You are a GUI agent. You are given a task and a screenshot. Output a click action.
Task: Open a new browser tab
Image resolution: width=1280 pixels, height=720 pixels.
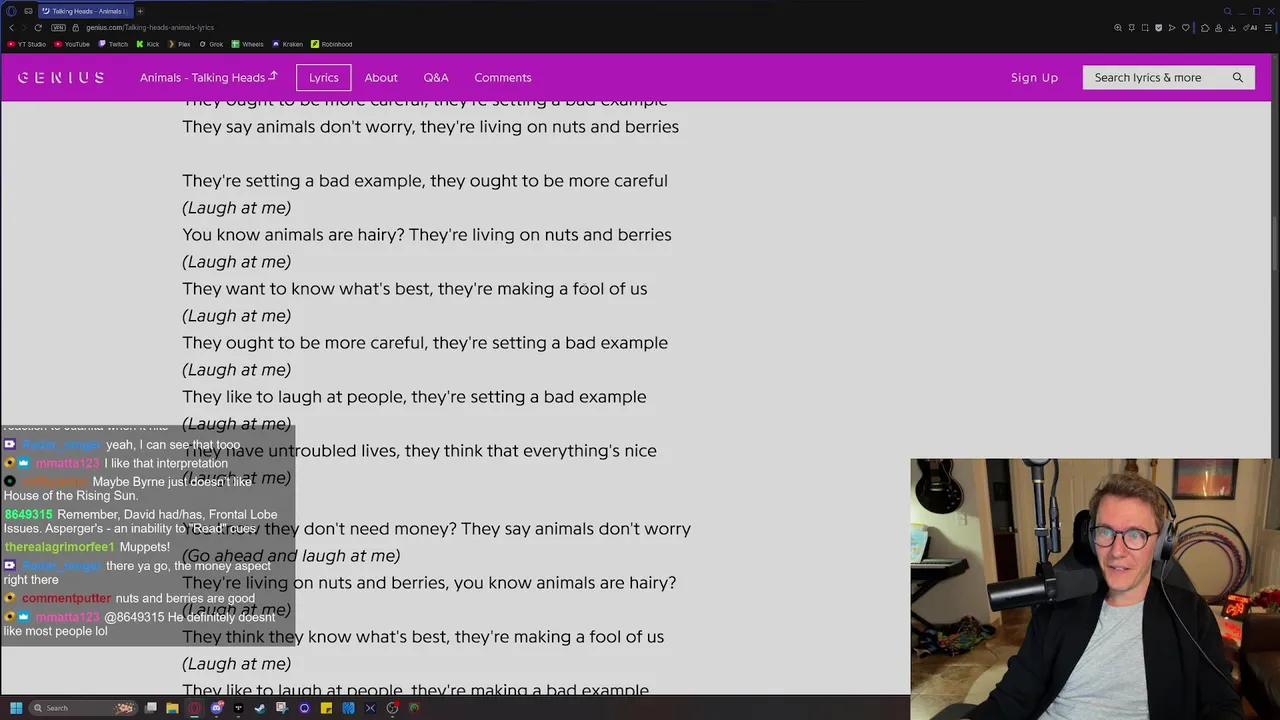140,11
